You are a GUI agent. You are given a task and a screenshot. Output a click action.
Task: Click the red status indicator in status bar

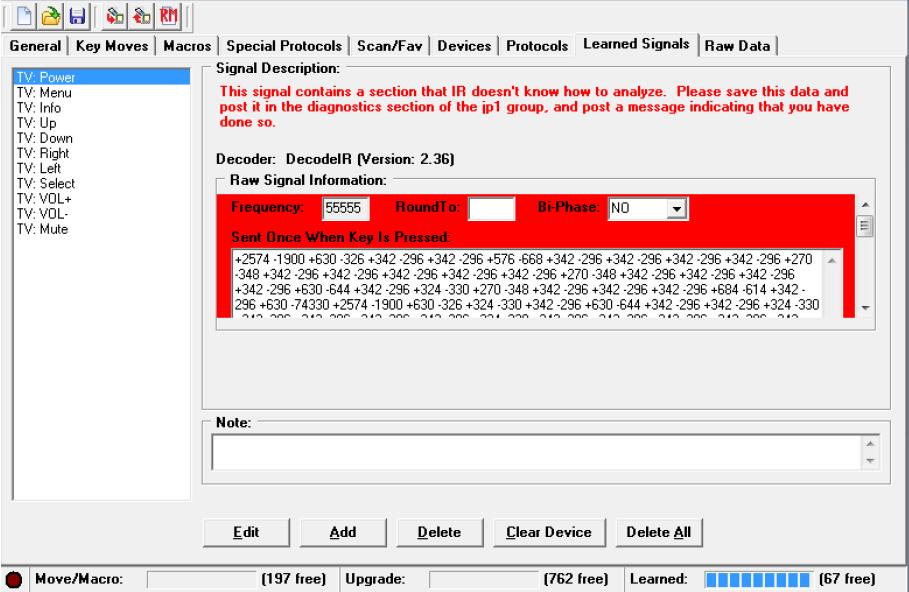pos(13,579)
